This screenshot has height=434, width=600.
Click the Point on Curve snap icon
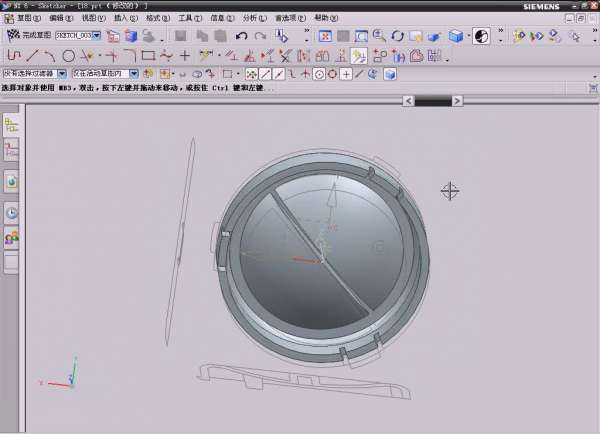pos(359,74)
